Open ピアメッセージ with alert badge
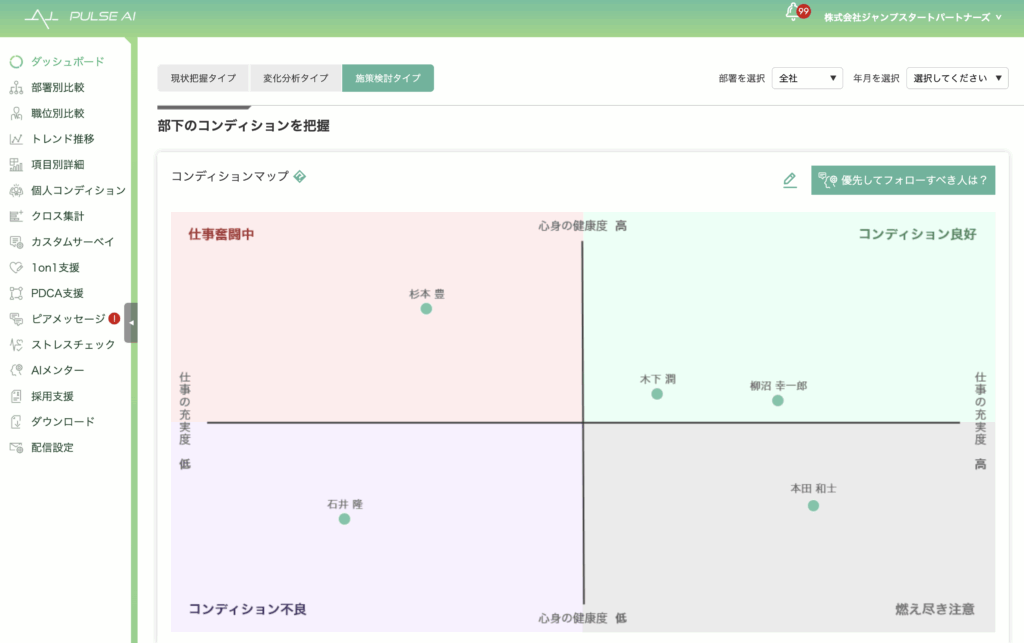Viewport: 1024px width, 643px height. click(67, 319)
